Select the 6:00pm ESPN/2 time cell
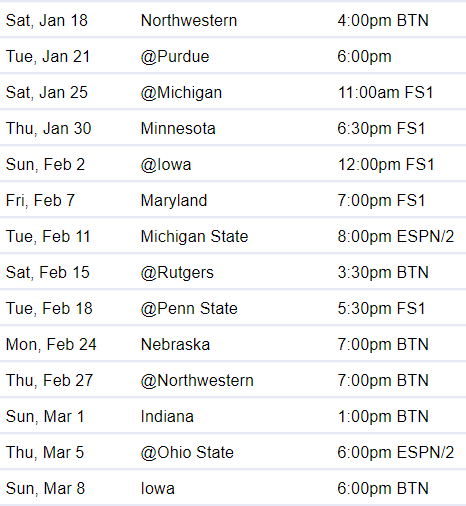466x506 pixels. (396, 453)
